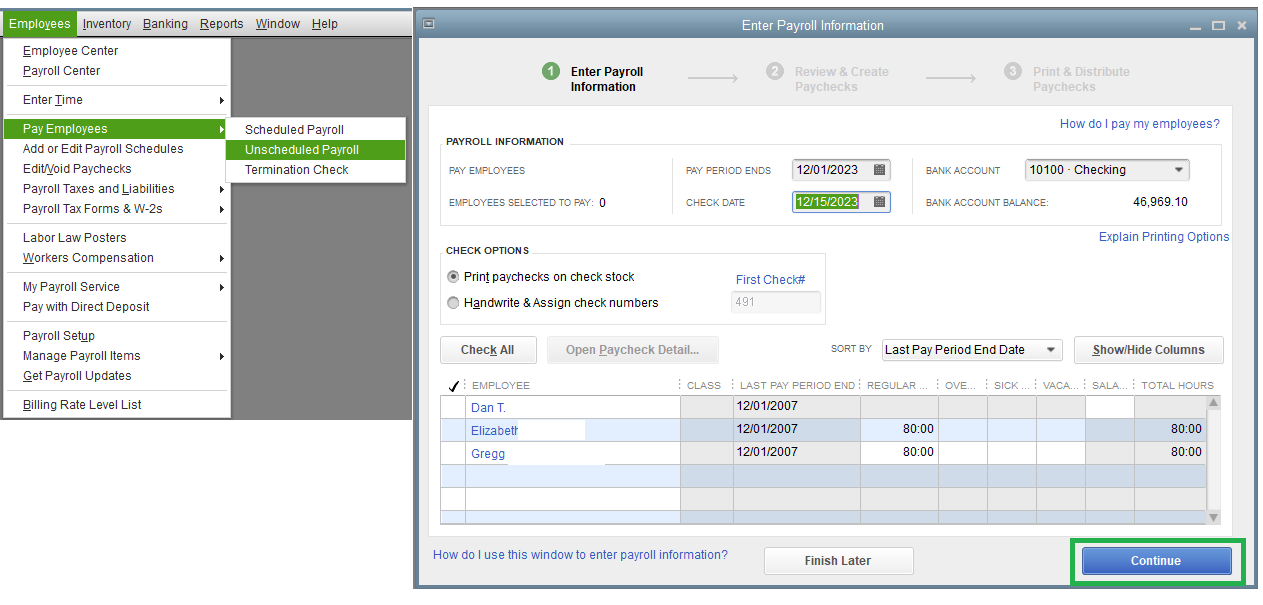
Task: Click the step 2 Review & Create circle
Action: (x=775, y=72)
